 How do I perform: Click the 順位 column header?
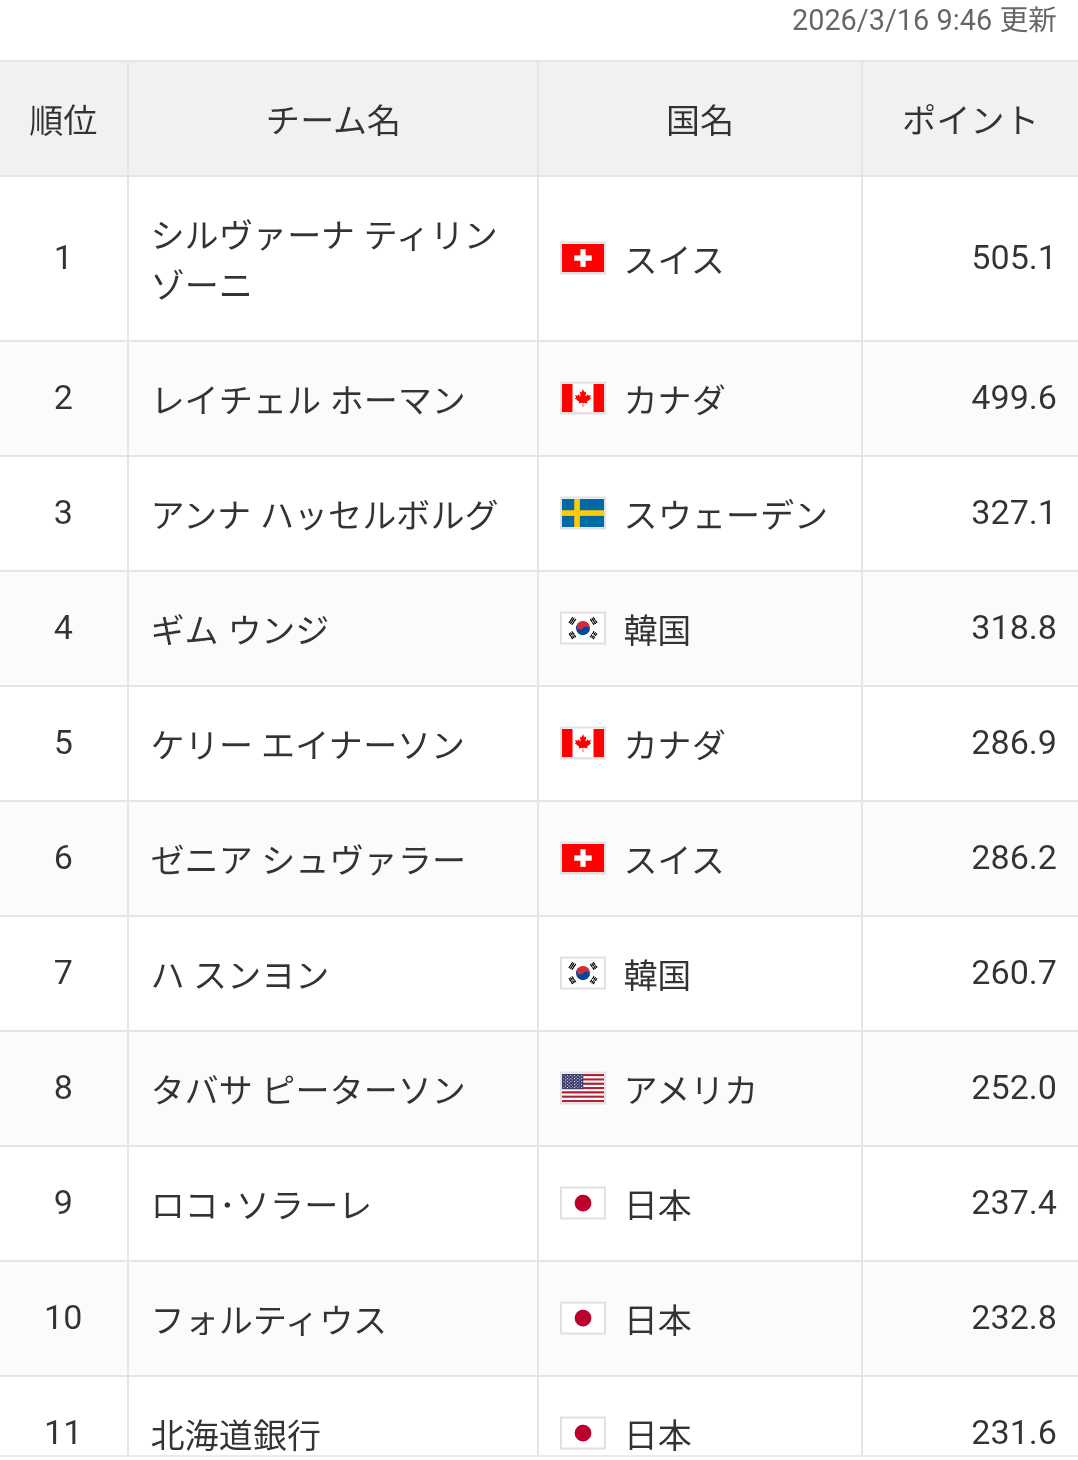click(x=63, y=120)
